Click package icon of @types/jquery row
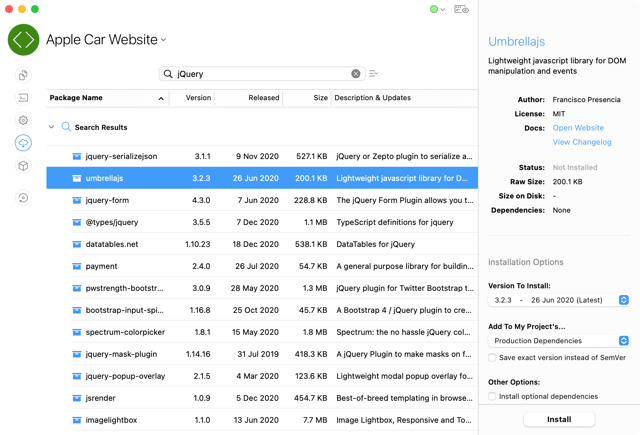Image resolution: width=640 pixels, height=435 pixels. 77,222
